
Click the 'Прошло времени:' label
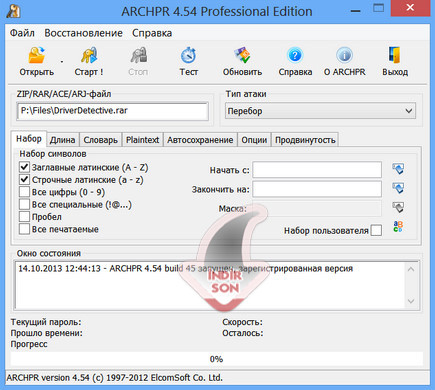tap(47, 333)
